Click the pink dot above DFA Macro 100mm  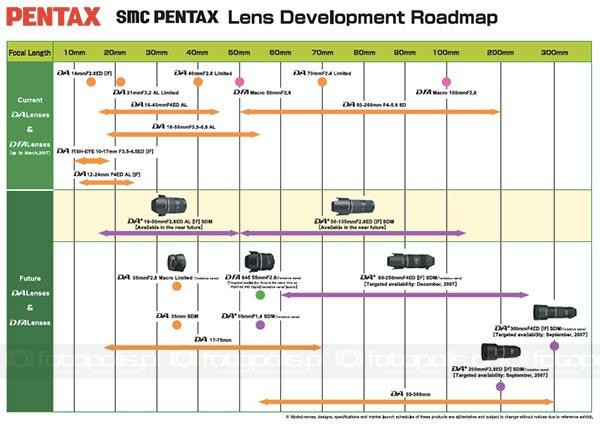point(446,82)
